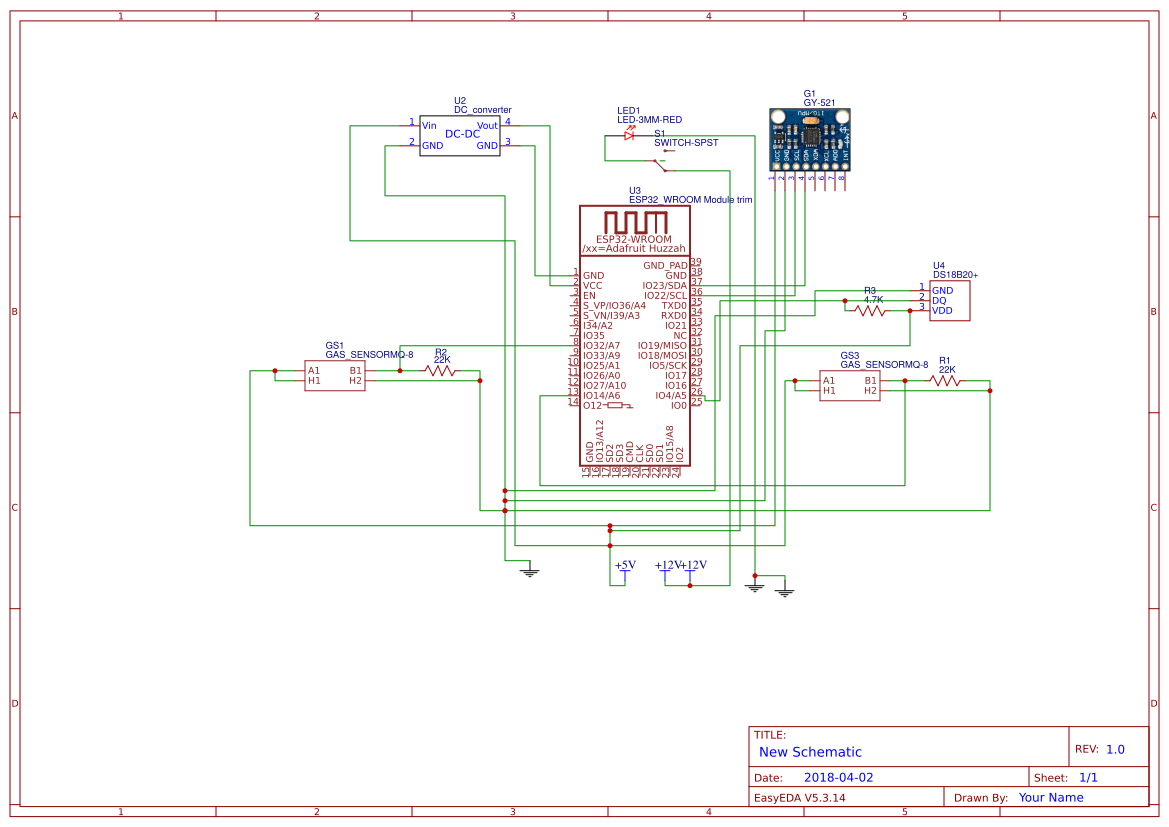Click the red LED1 diode symbol
The image size is (1169, 827).
pos(629,135)
